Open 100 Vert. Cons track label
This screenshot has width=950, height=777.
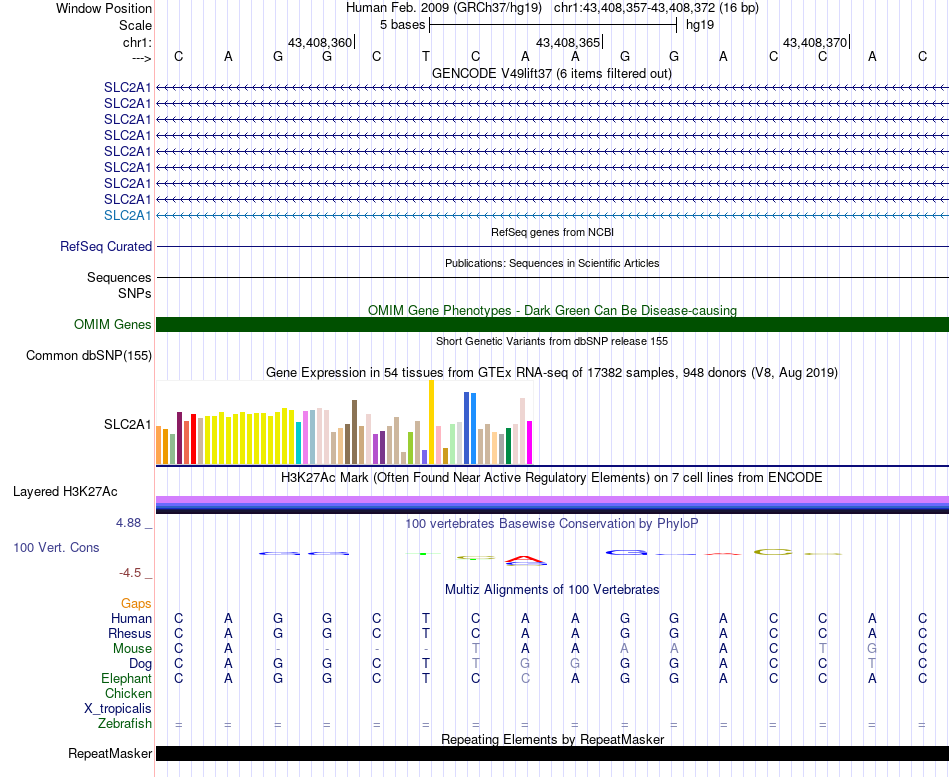56,547
